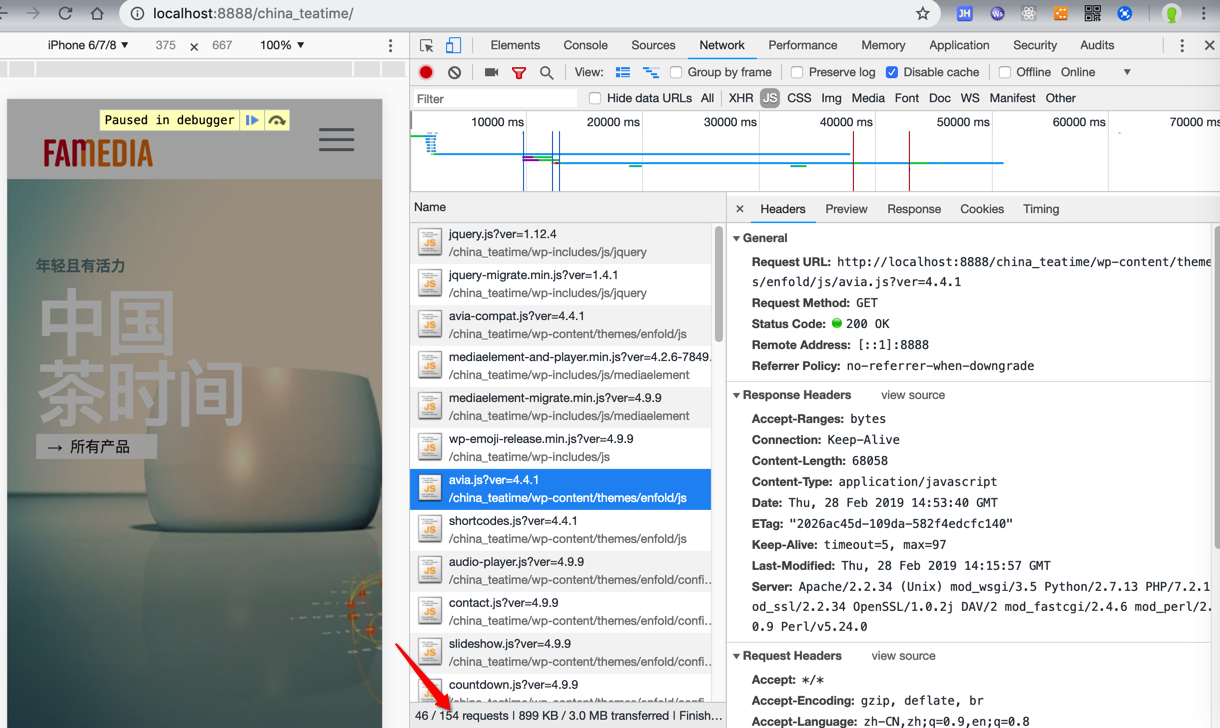This screenshot has height=728, width=1220.
Task: Open the Online throttling dropdown
Action: (x=1096, y=72)
